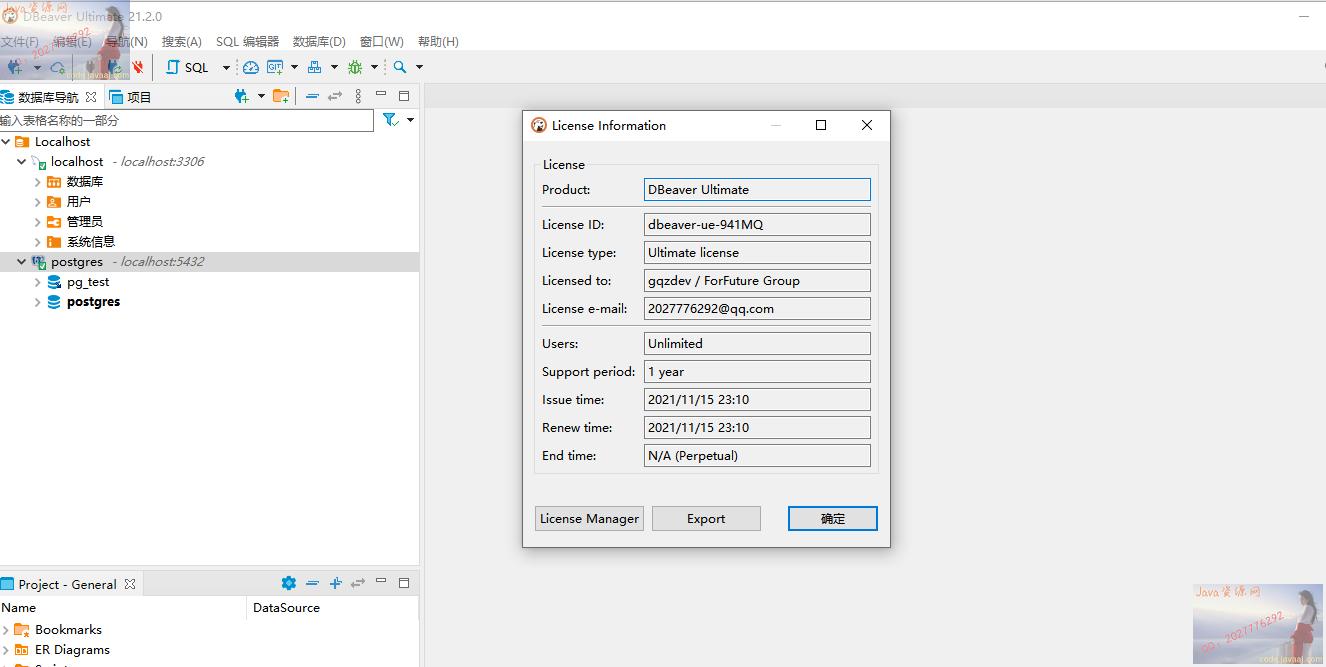
Task: Toggle link with editor in database navigator
Action: pos(335,96)
